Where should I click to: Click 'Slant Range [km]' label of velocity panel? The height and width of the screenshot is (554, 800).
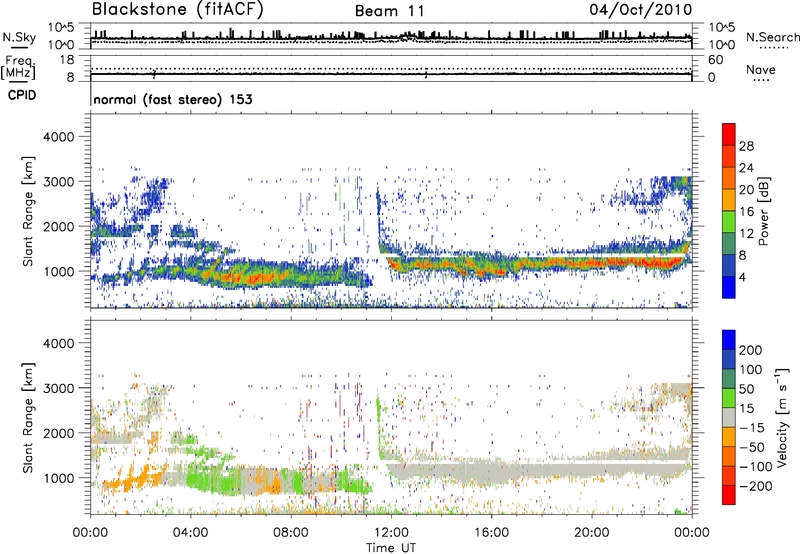point(28,417)
